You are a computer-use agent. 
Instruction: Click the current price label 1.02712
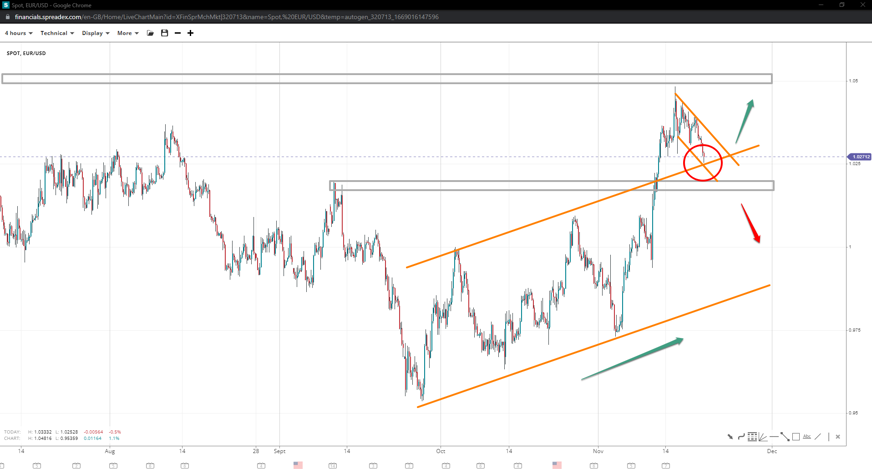tap(859, 157)
